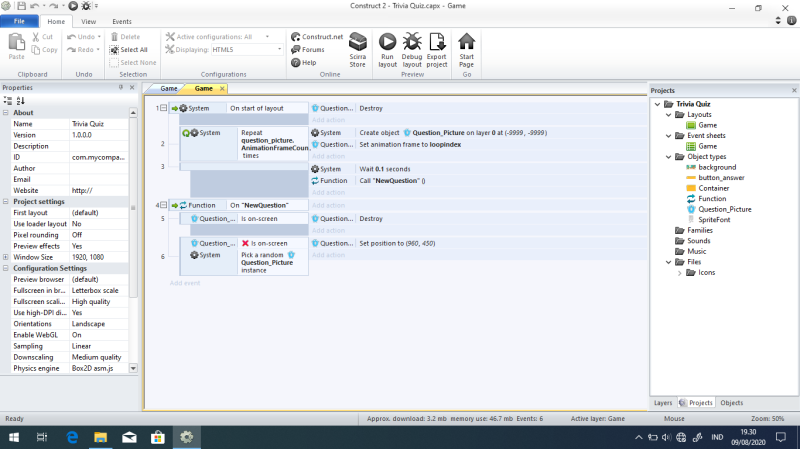This screenshot has height=449, width=800.
Task: Open Help from the Online group
Action: coord(304,62)
